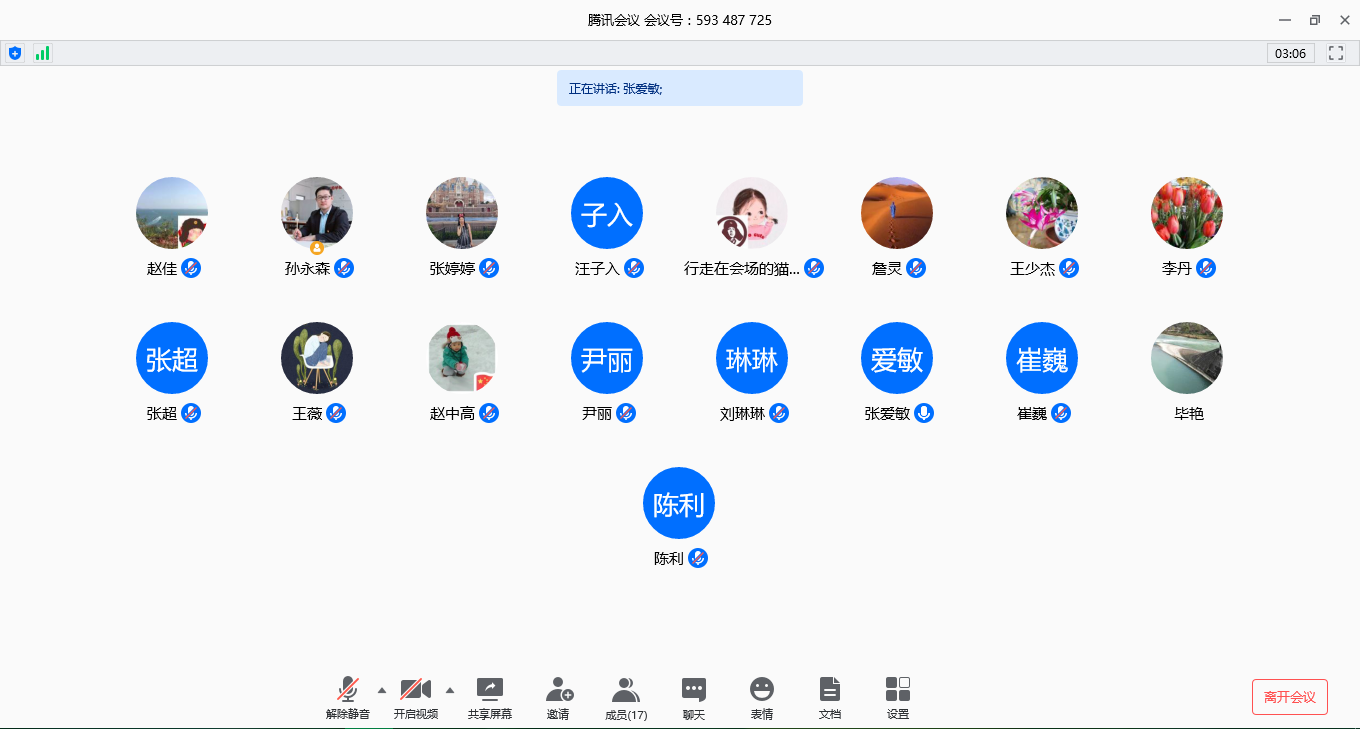Click the leave meeting button
This screenshot has width=1360, height=729.
point(1289,697)
